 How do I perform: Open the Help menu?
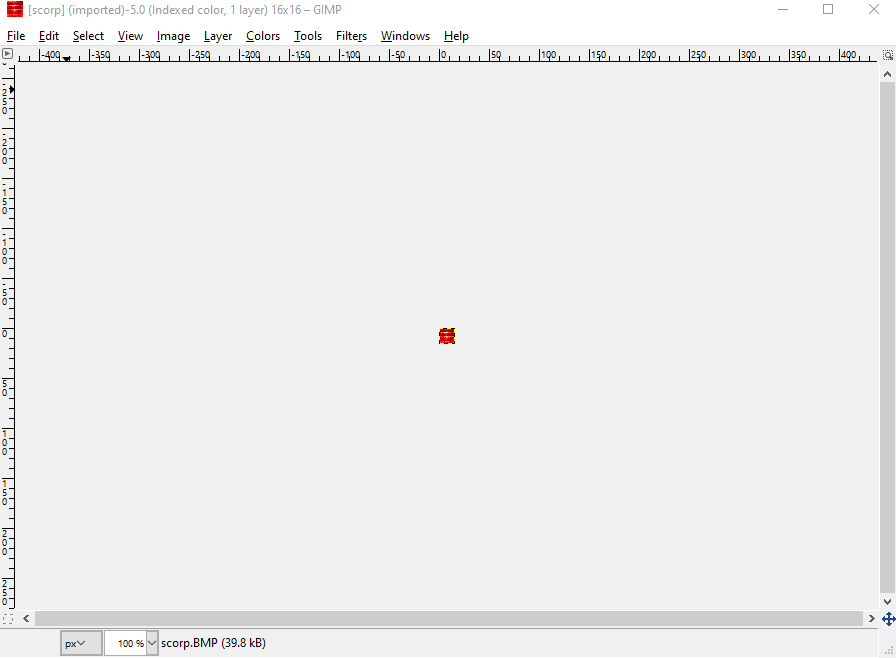[456, 36]
